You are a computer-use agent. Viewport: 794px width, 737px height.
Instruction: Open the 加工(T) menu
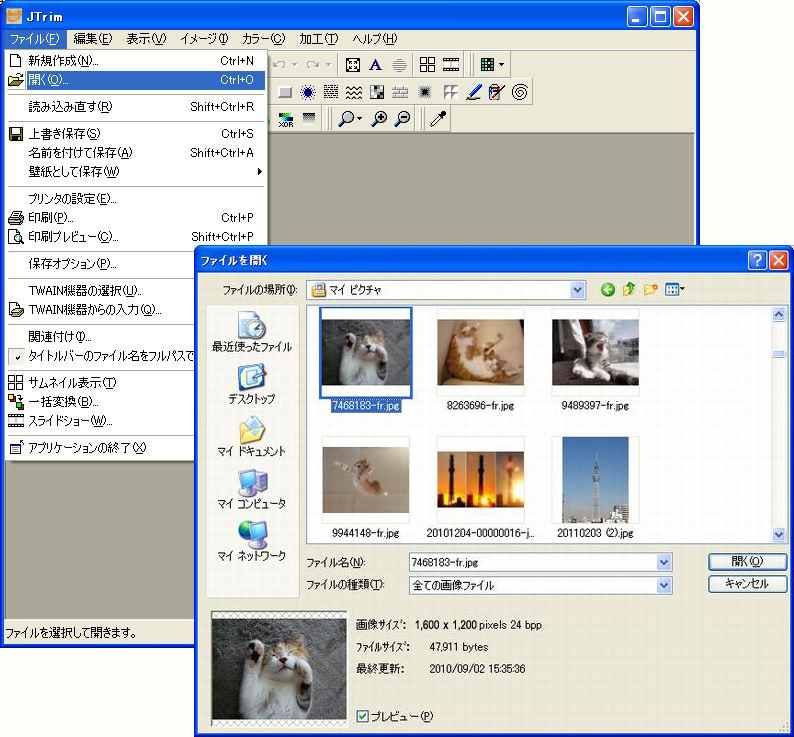click(319, 38)
